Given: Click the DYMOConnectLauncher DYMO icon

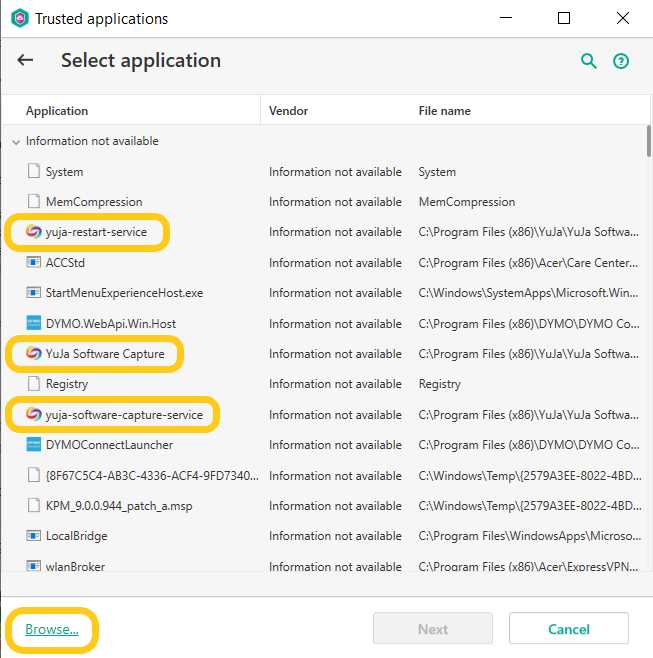Looking at the screenshot, I should click(34, 444).
